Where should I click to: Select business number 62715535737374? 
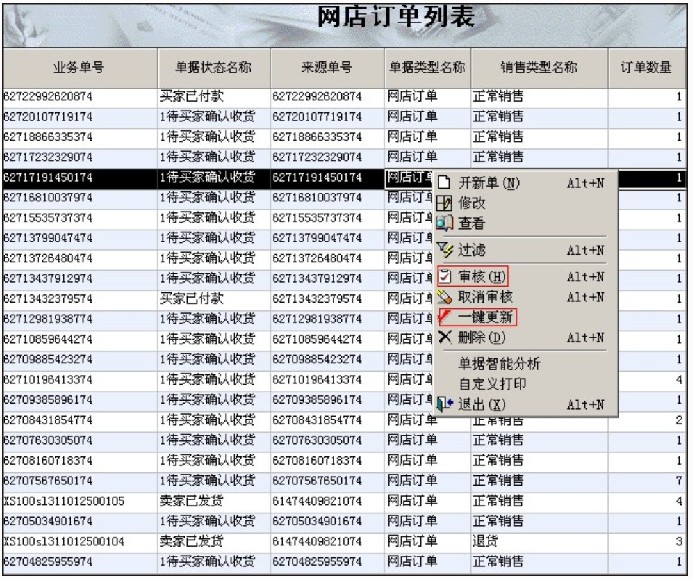pyautogui.click(x=48, y=218)
